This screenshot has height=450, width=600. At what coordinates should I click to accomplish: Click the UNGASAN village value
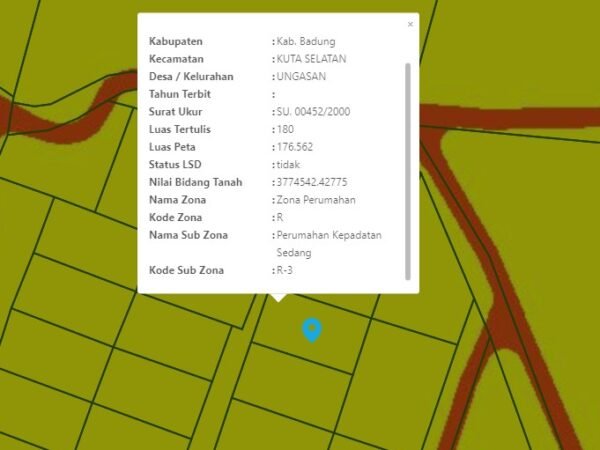pos(301,76)
